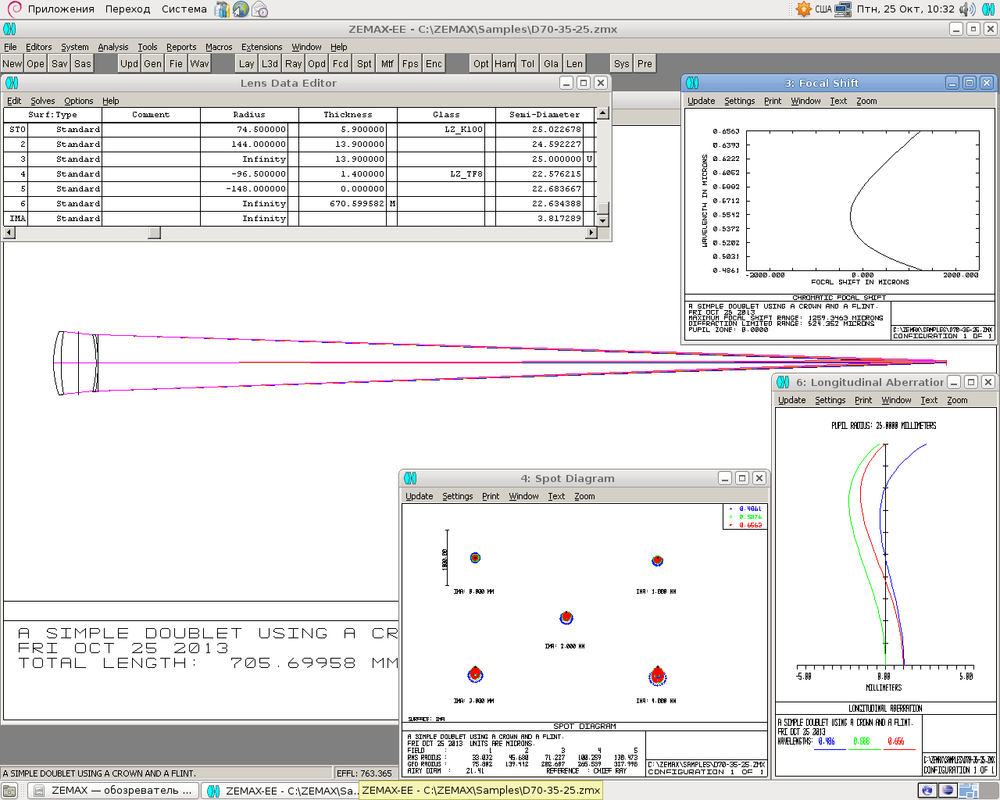Click Lens Data Editor horizontal scroll right arrow
Viewport: 1000px width, 800px height.
[591, 233]
